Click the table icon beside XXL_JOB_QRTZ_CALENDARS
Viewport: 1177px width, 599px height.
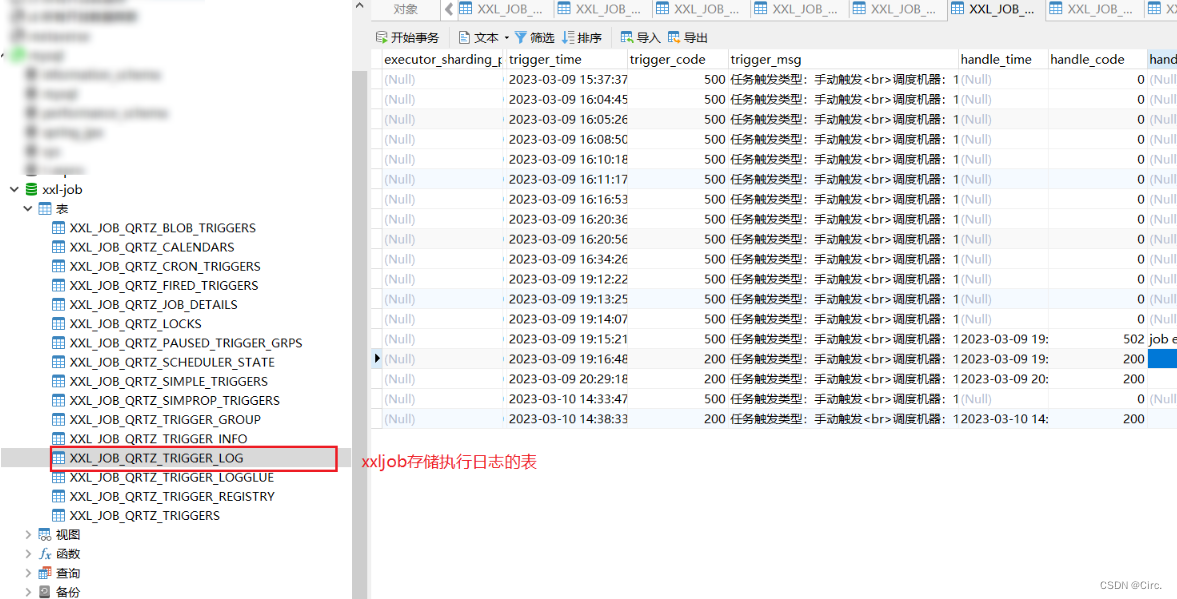pos(59,247)
